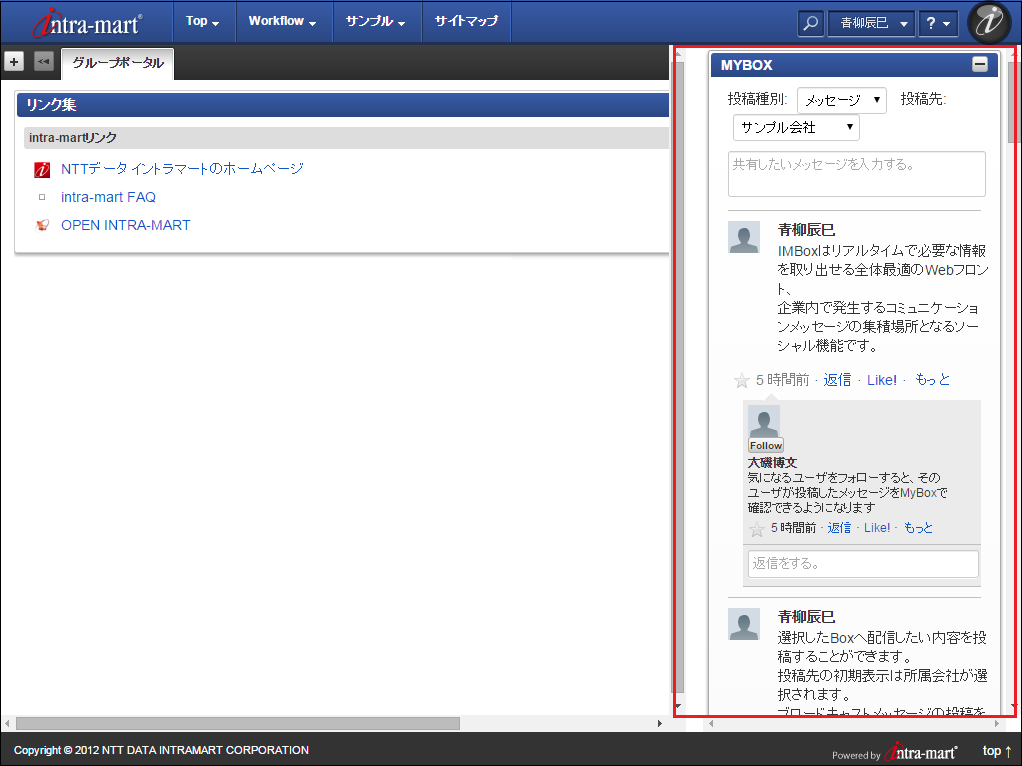Viewport: 1022px width, 766px height.
Task: Click the Follow button under 大磯博文 avatar
Action: (x=766, y=445)
